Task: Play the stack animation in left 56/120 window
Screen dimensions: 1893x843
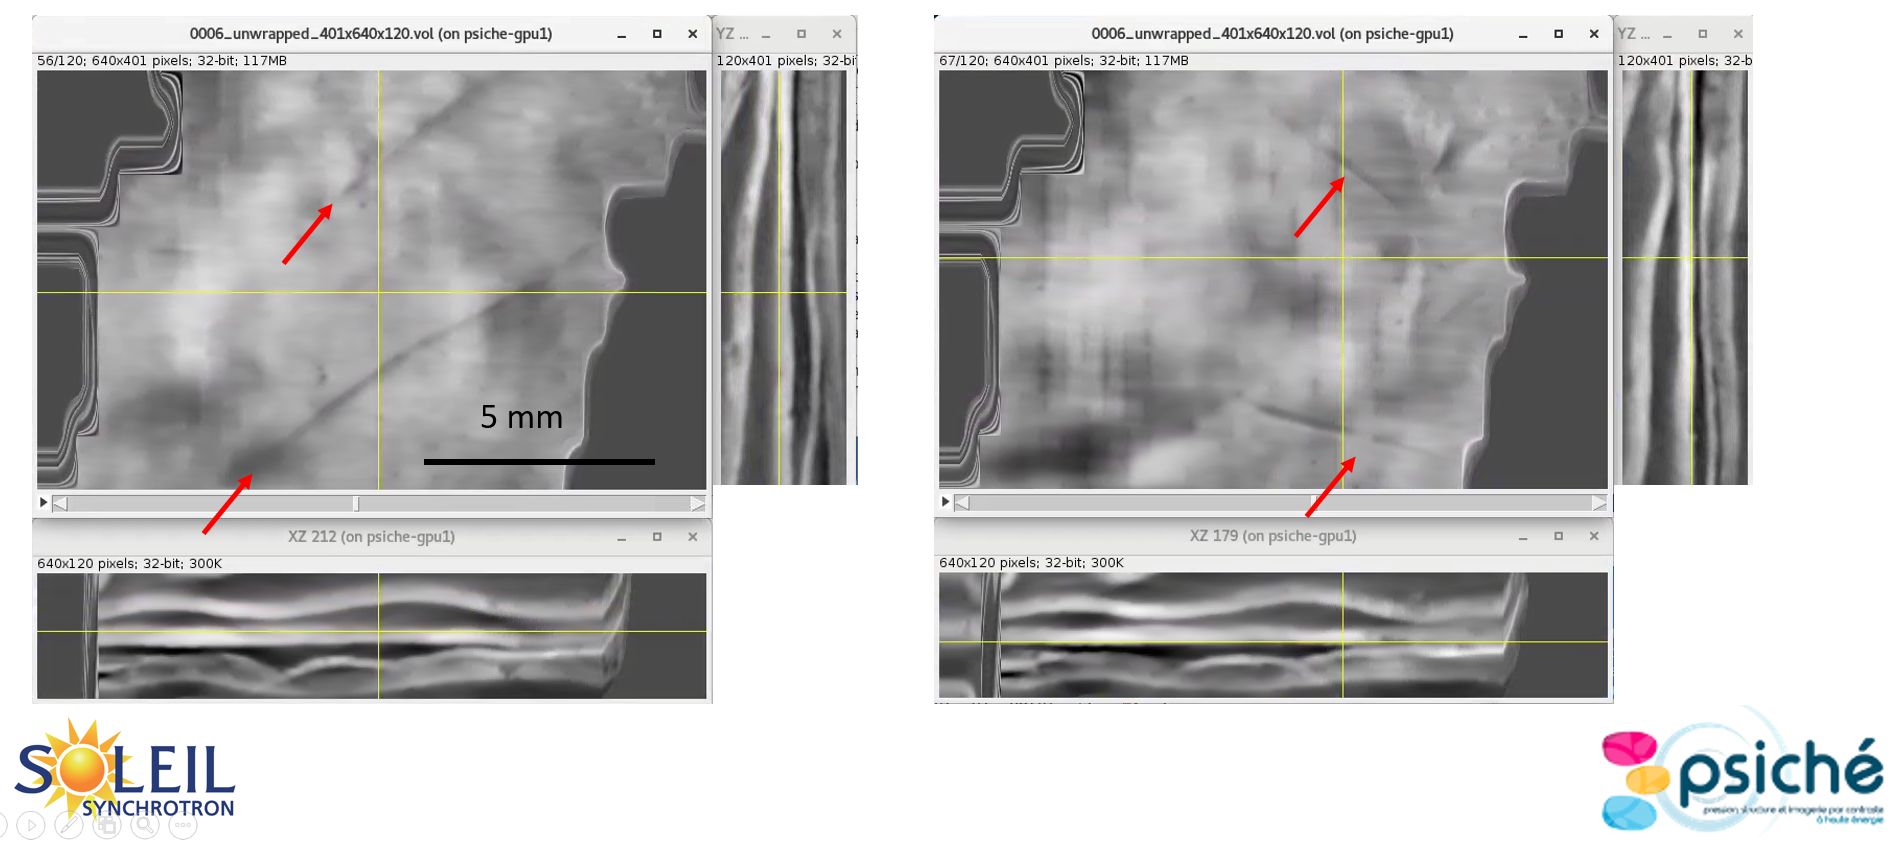Action: tap(43, 502)
